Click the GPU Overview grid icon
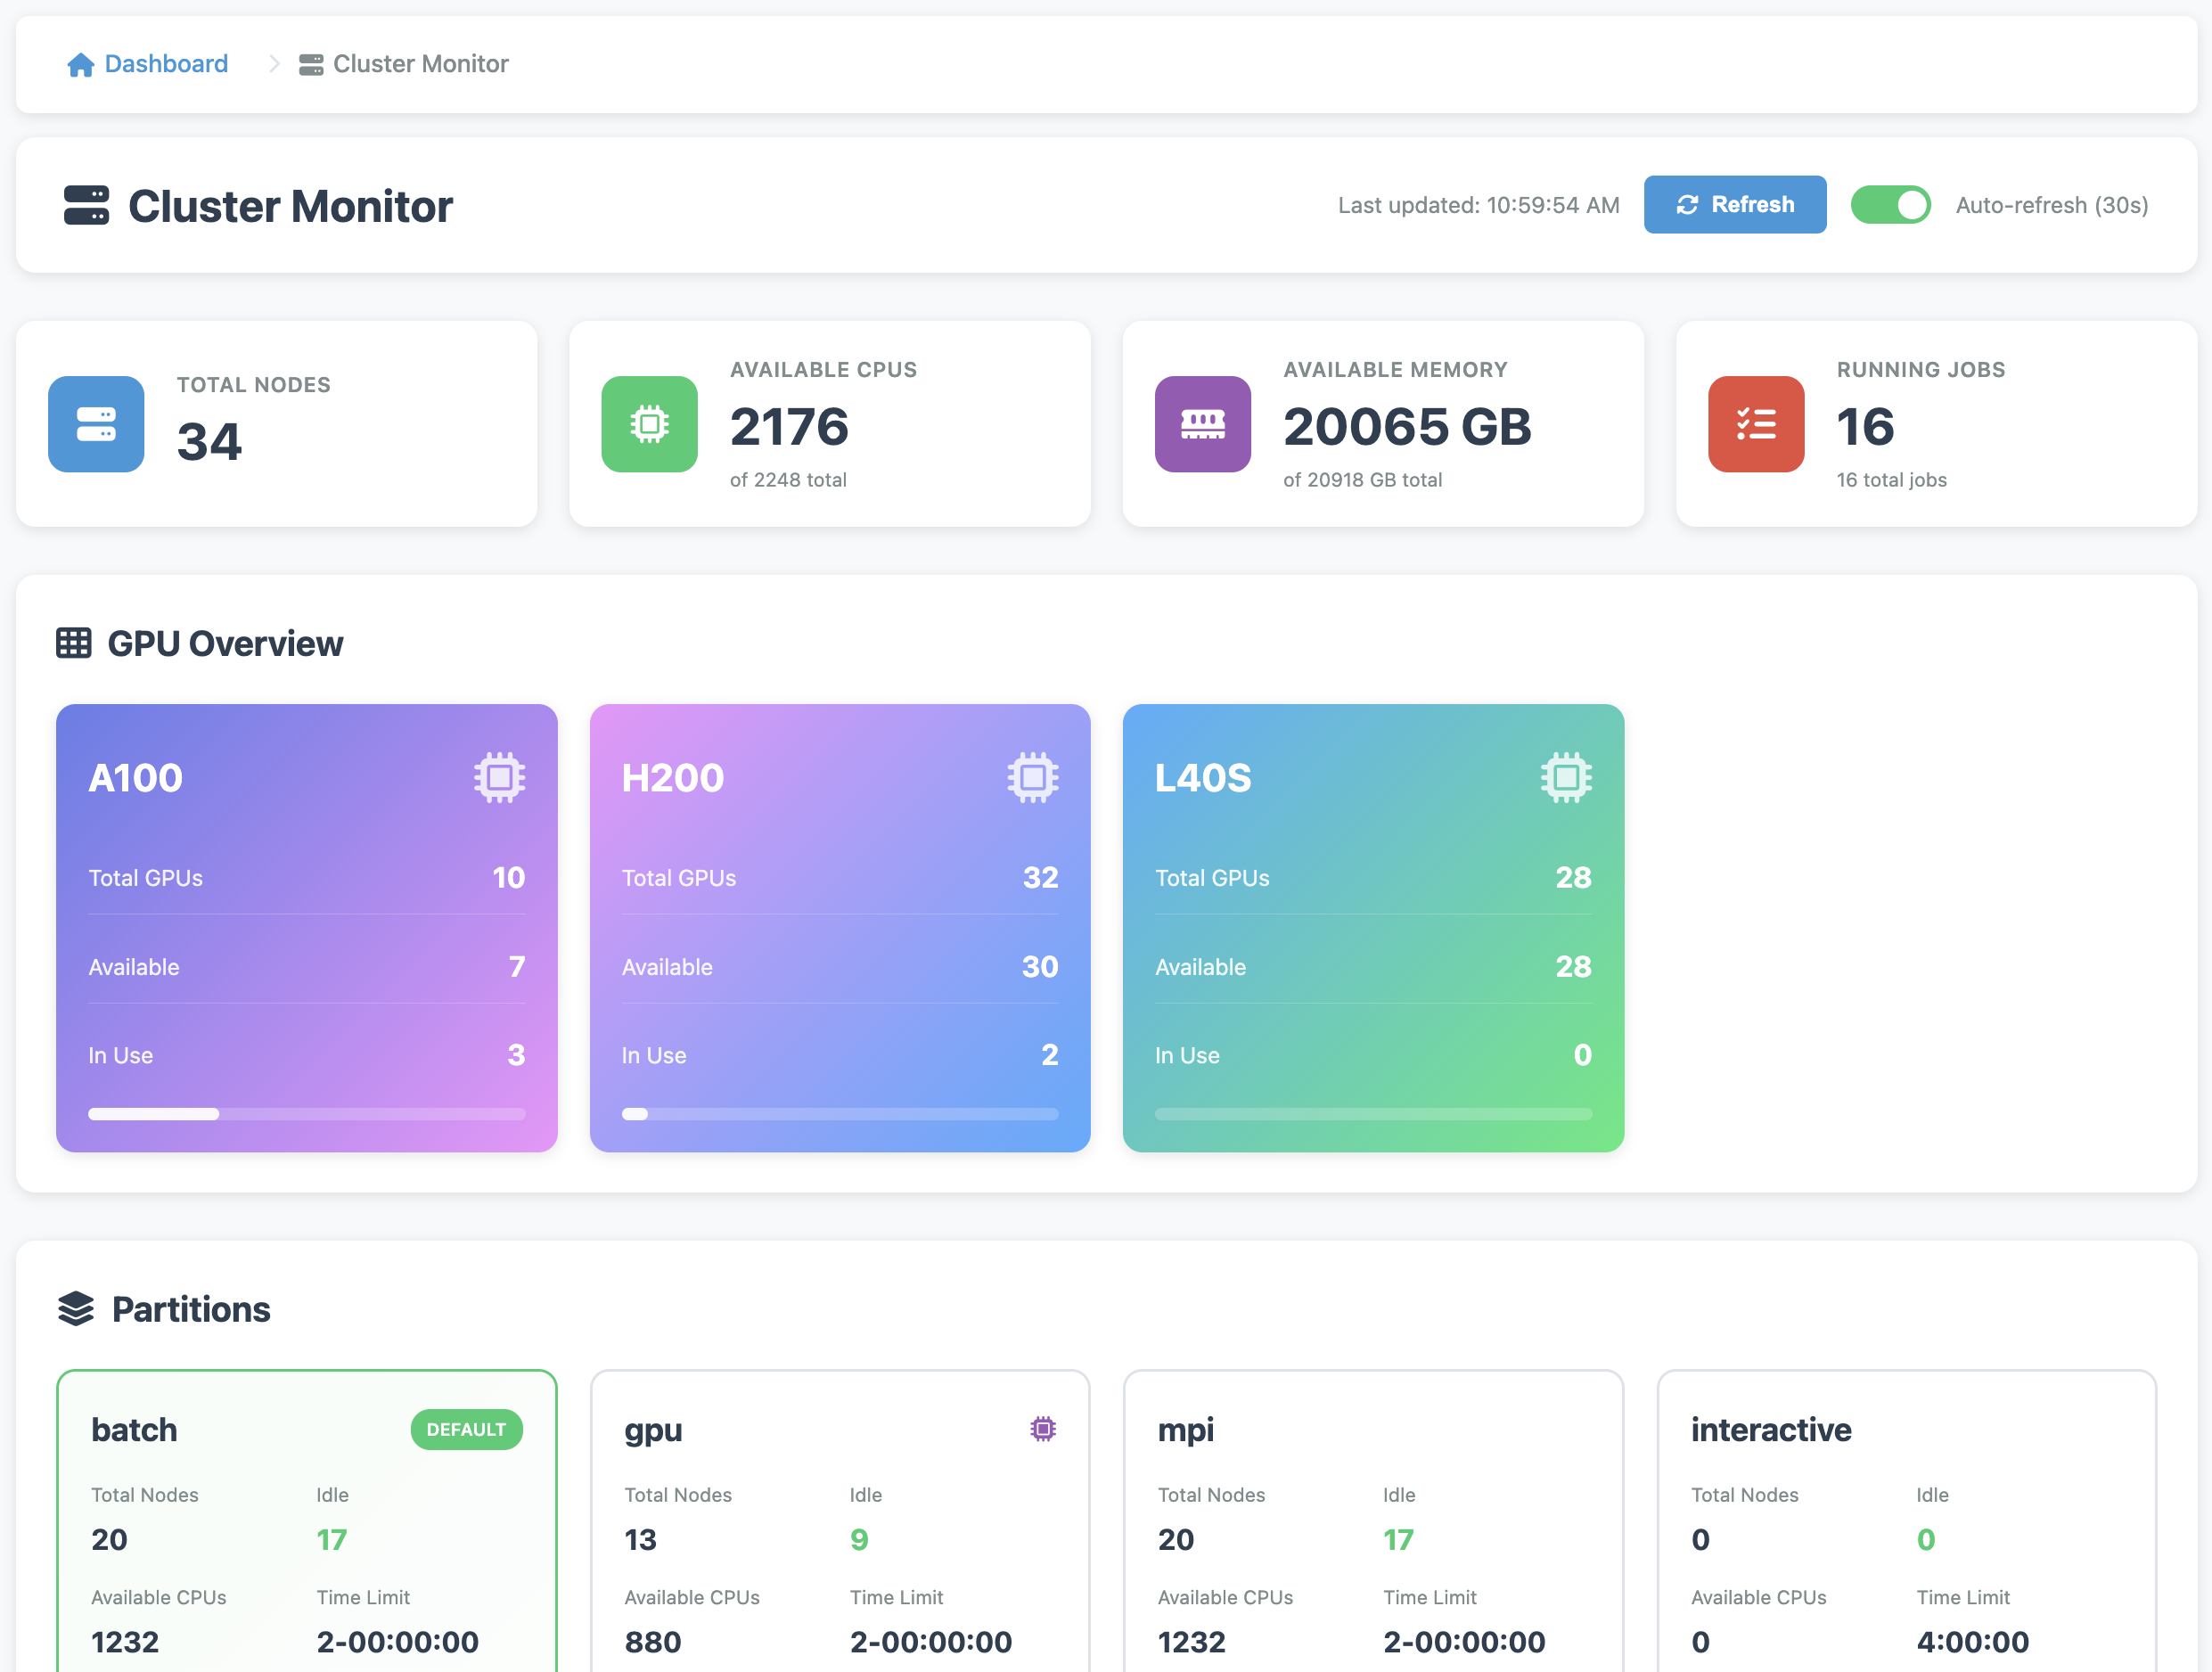2212x1672 pixels. click(x=74, y=643)
